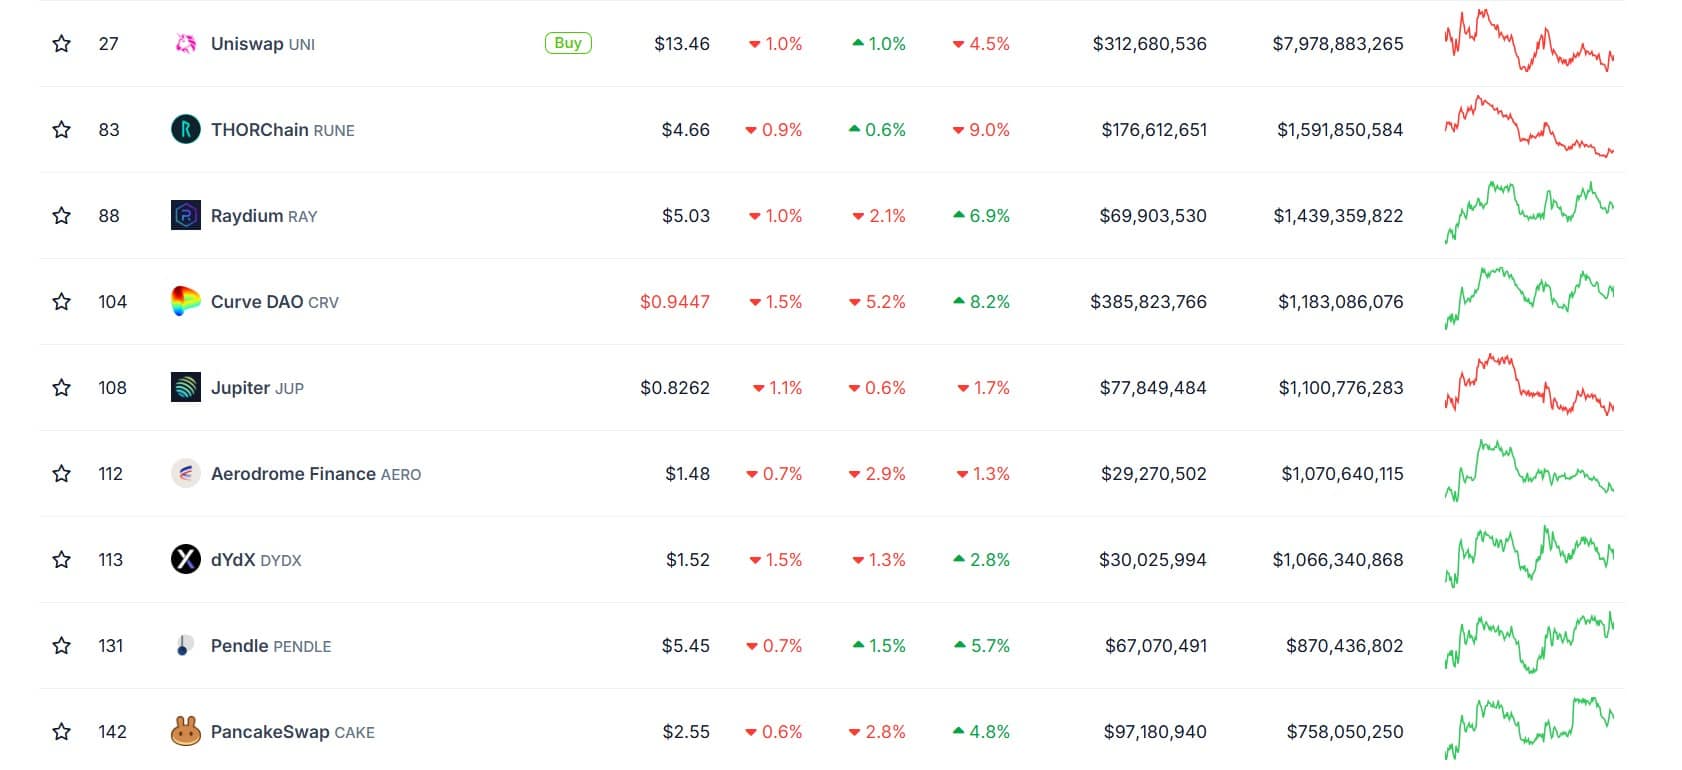
Task: Select PancakeSwap market cap $758,050,250
Action: point(1345,732)
